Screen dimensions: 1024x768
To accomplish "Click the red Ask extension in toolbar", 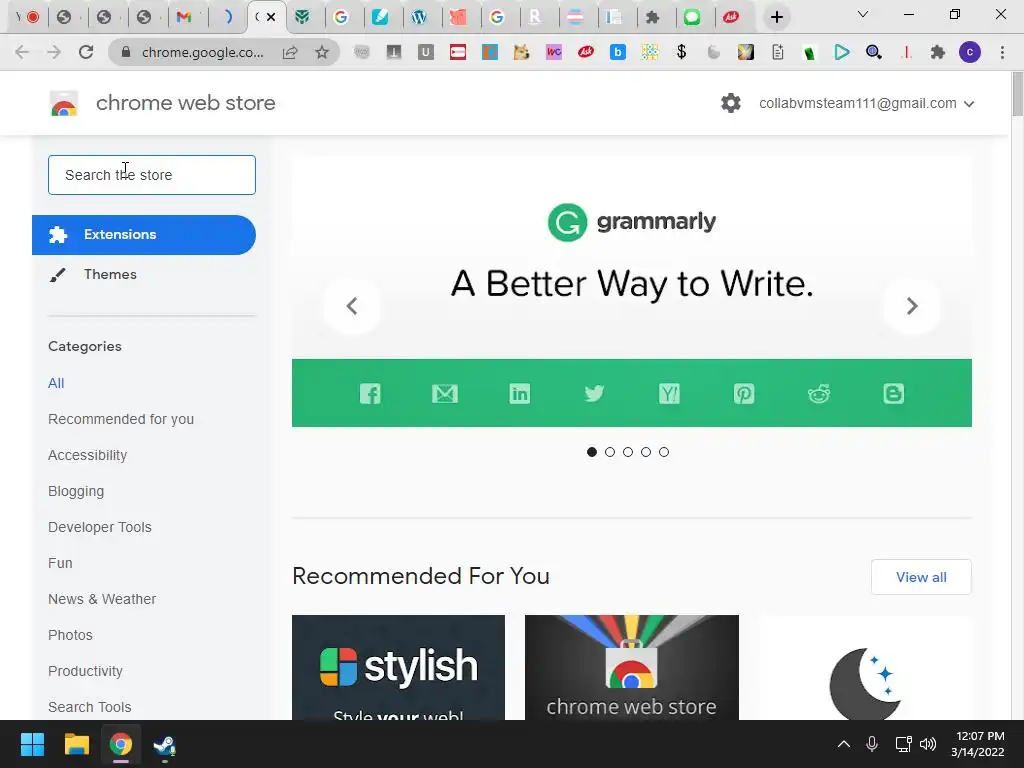I will (586, 52).
